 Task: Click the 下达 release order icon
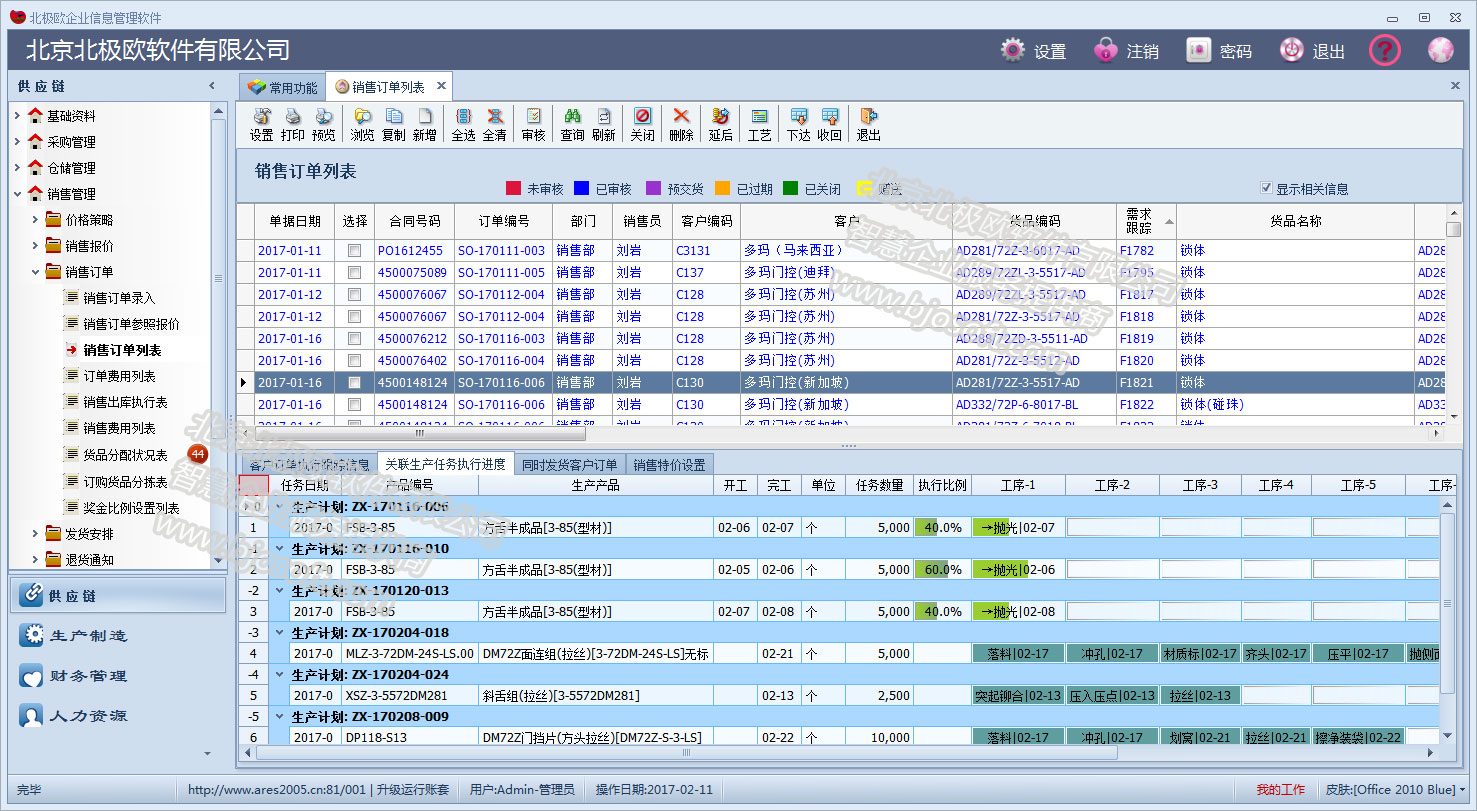(x=798, y=116)
